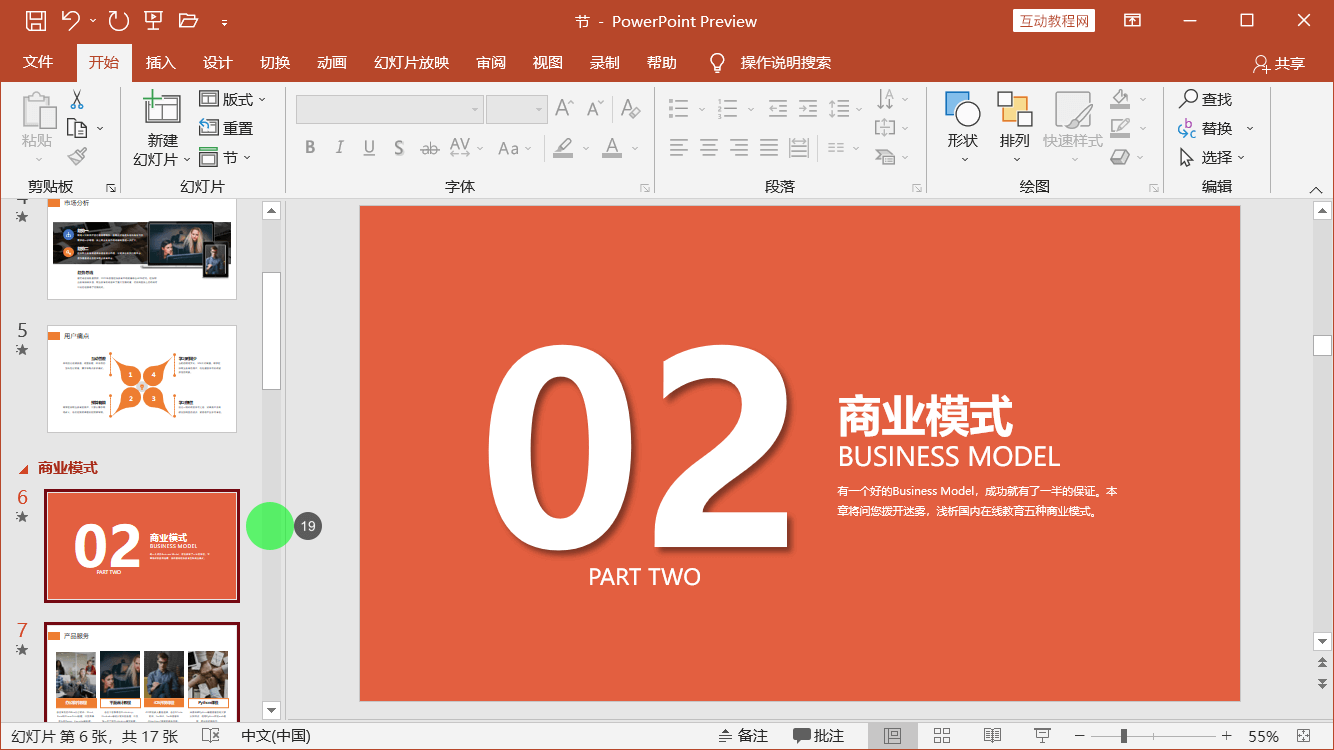Toggle text shadow formatting
Screen dimensions: 1334x750
point(399,148)
